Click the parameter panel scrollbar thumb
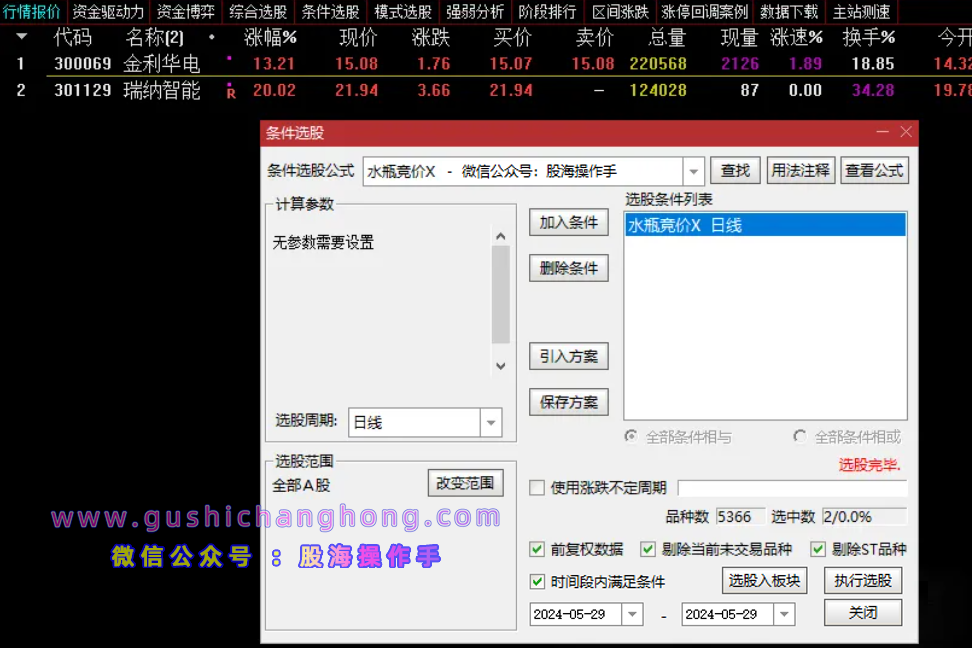Viewport: 972px width, 648px height. (501, 295)
